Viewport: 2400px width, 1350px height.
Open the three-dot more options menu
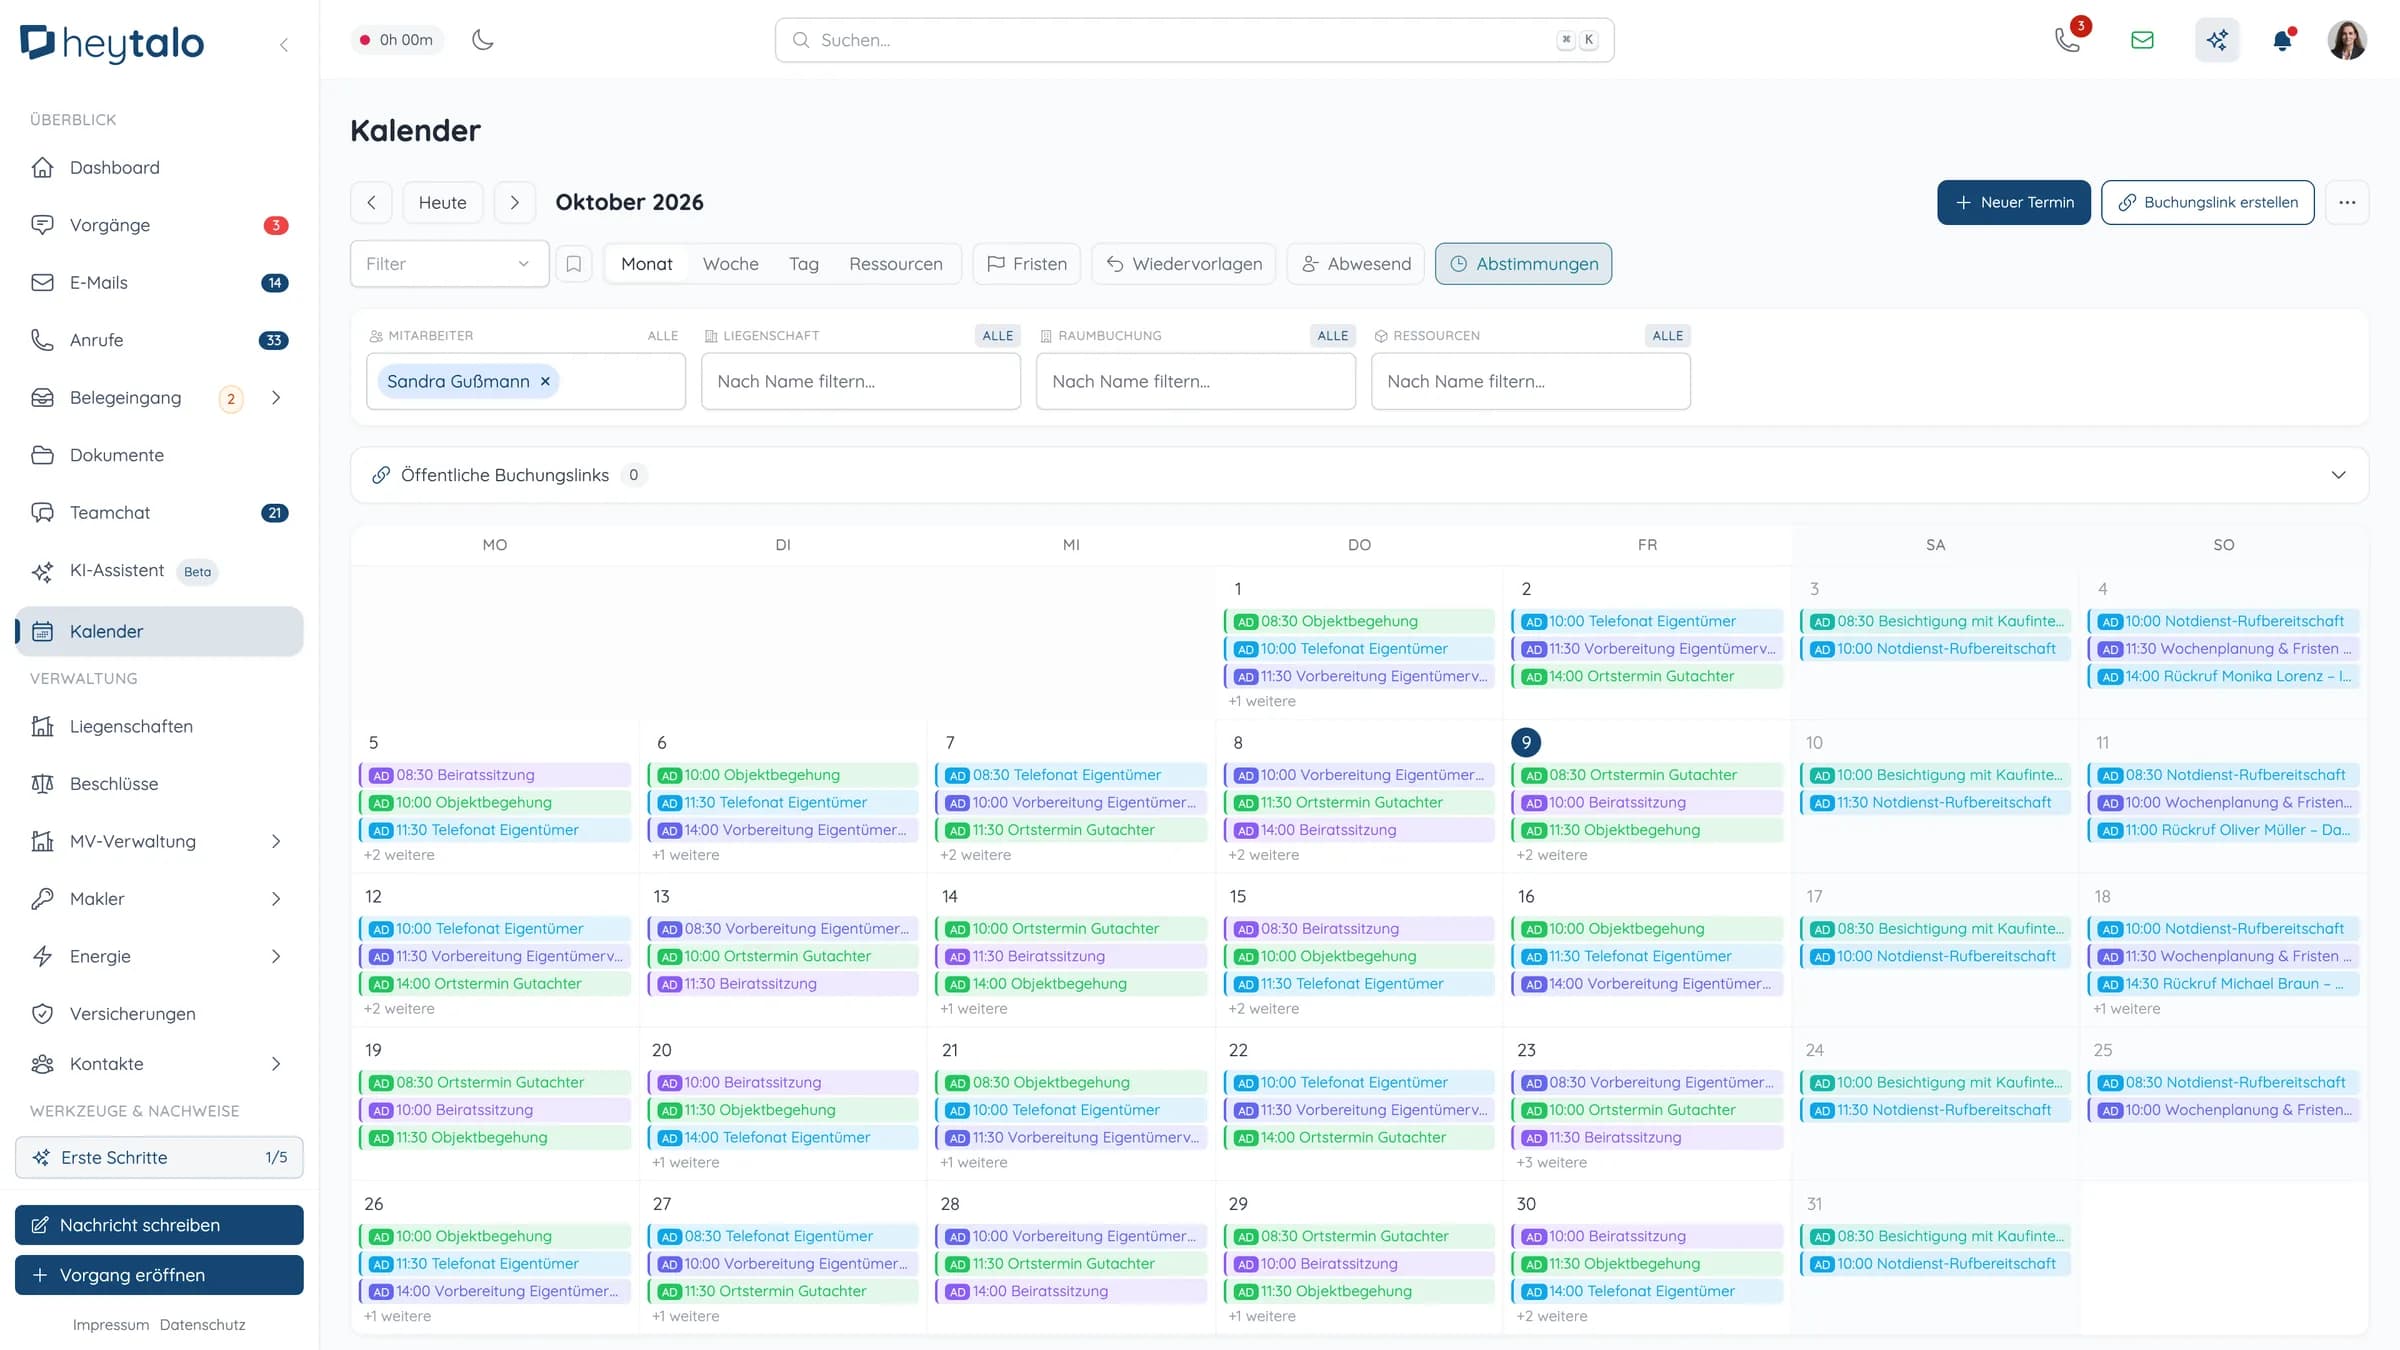point(2347,202)
